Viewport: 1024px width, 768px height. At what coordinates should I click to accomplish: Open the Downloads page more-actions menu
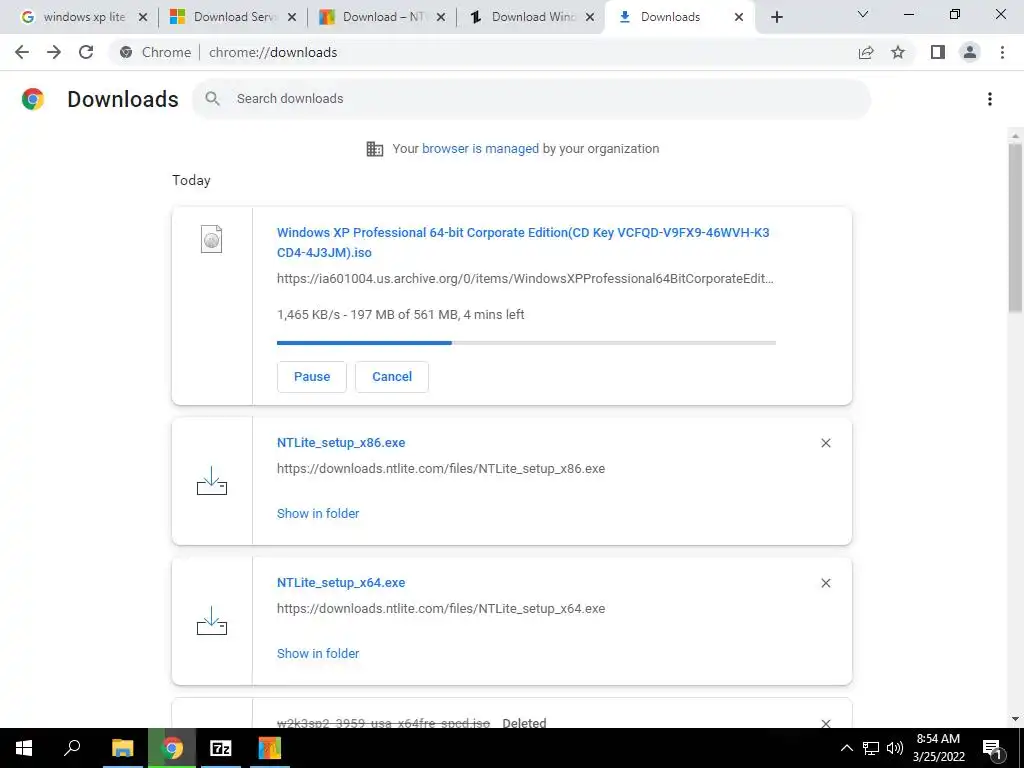tap(990, 99)
